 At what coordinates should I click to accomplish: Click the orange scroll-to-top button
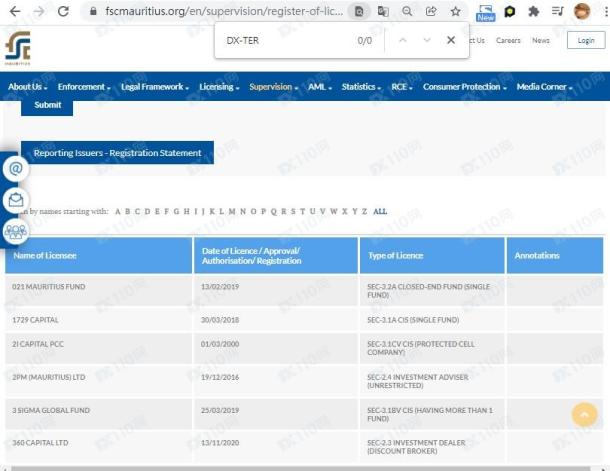pos(584,415)
